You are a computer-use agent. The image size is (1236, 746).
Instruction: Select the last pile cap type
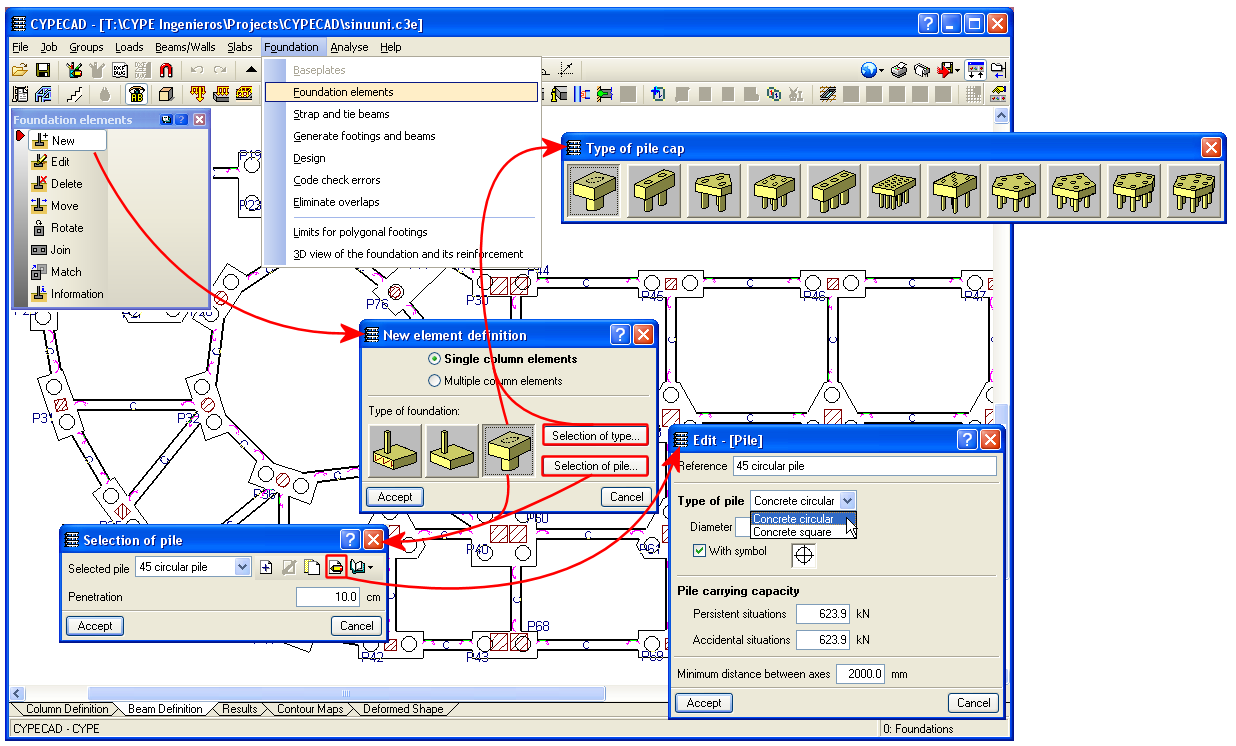point(1194,190)
